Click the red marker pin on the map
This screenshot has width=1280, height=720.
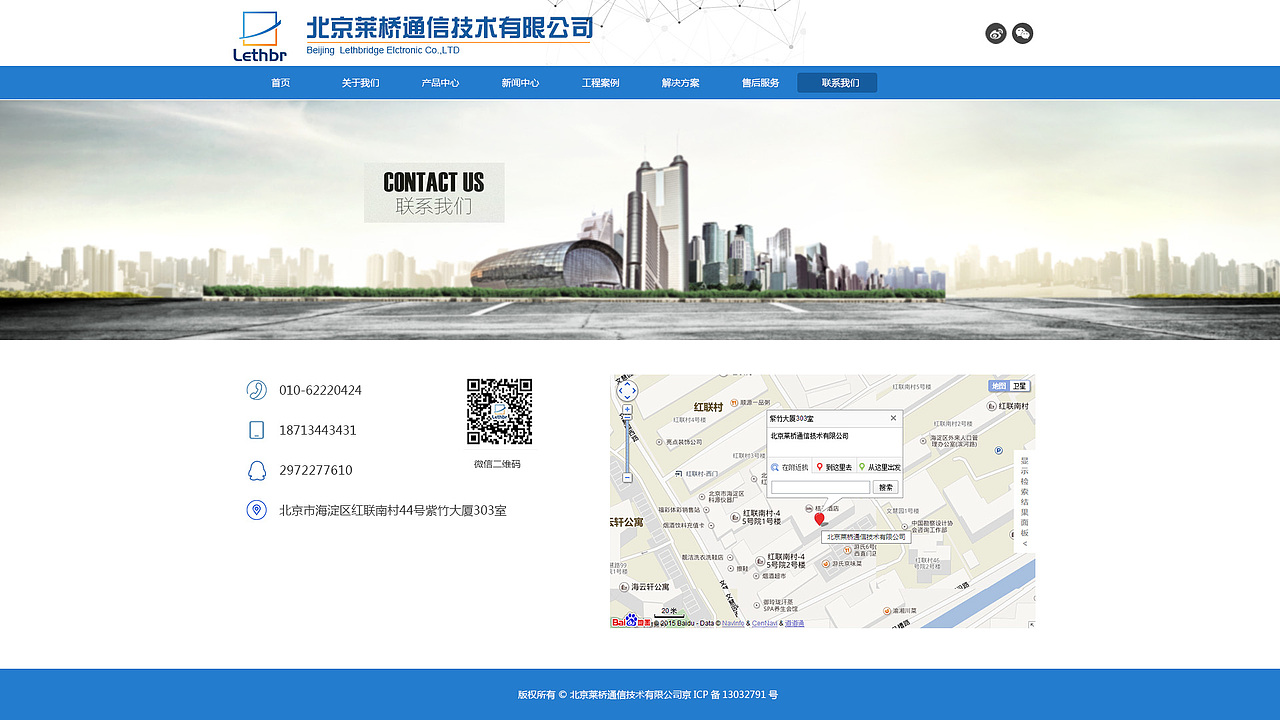(x=820, y=518)
